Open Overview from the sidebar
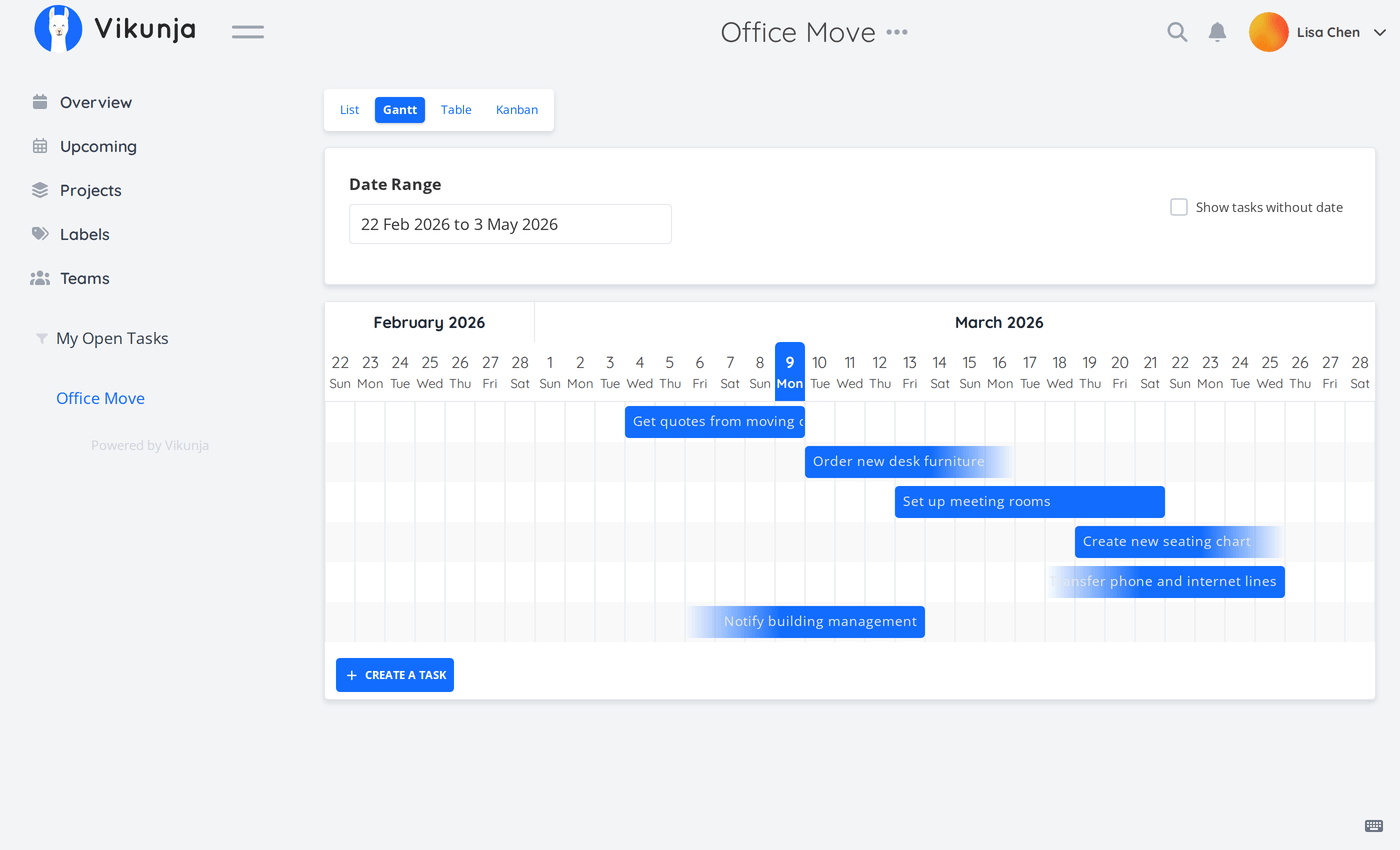Screen dimensions: 1400x850 [x=95, y=102]
